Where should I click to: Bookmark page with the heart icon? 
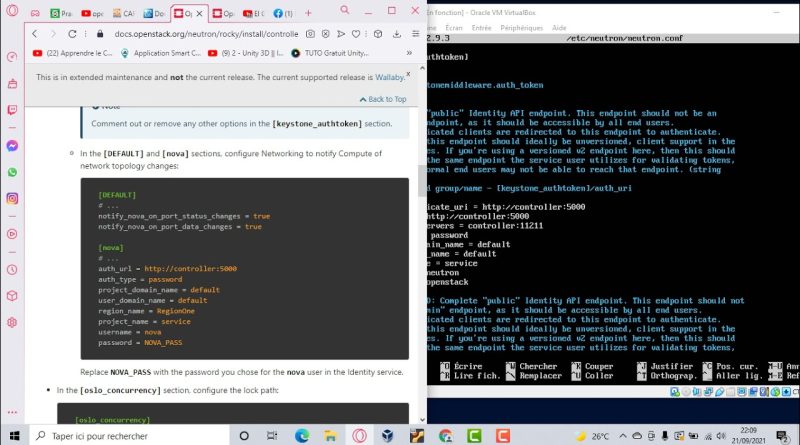(x=356, y=34)
